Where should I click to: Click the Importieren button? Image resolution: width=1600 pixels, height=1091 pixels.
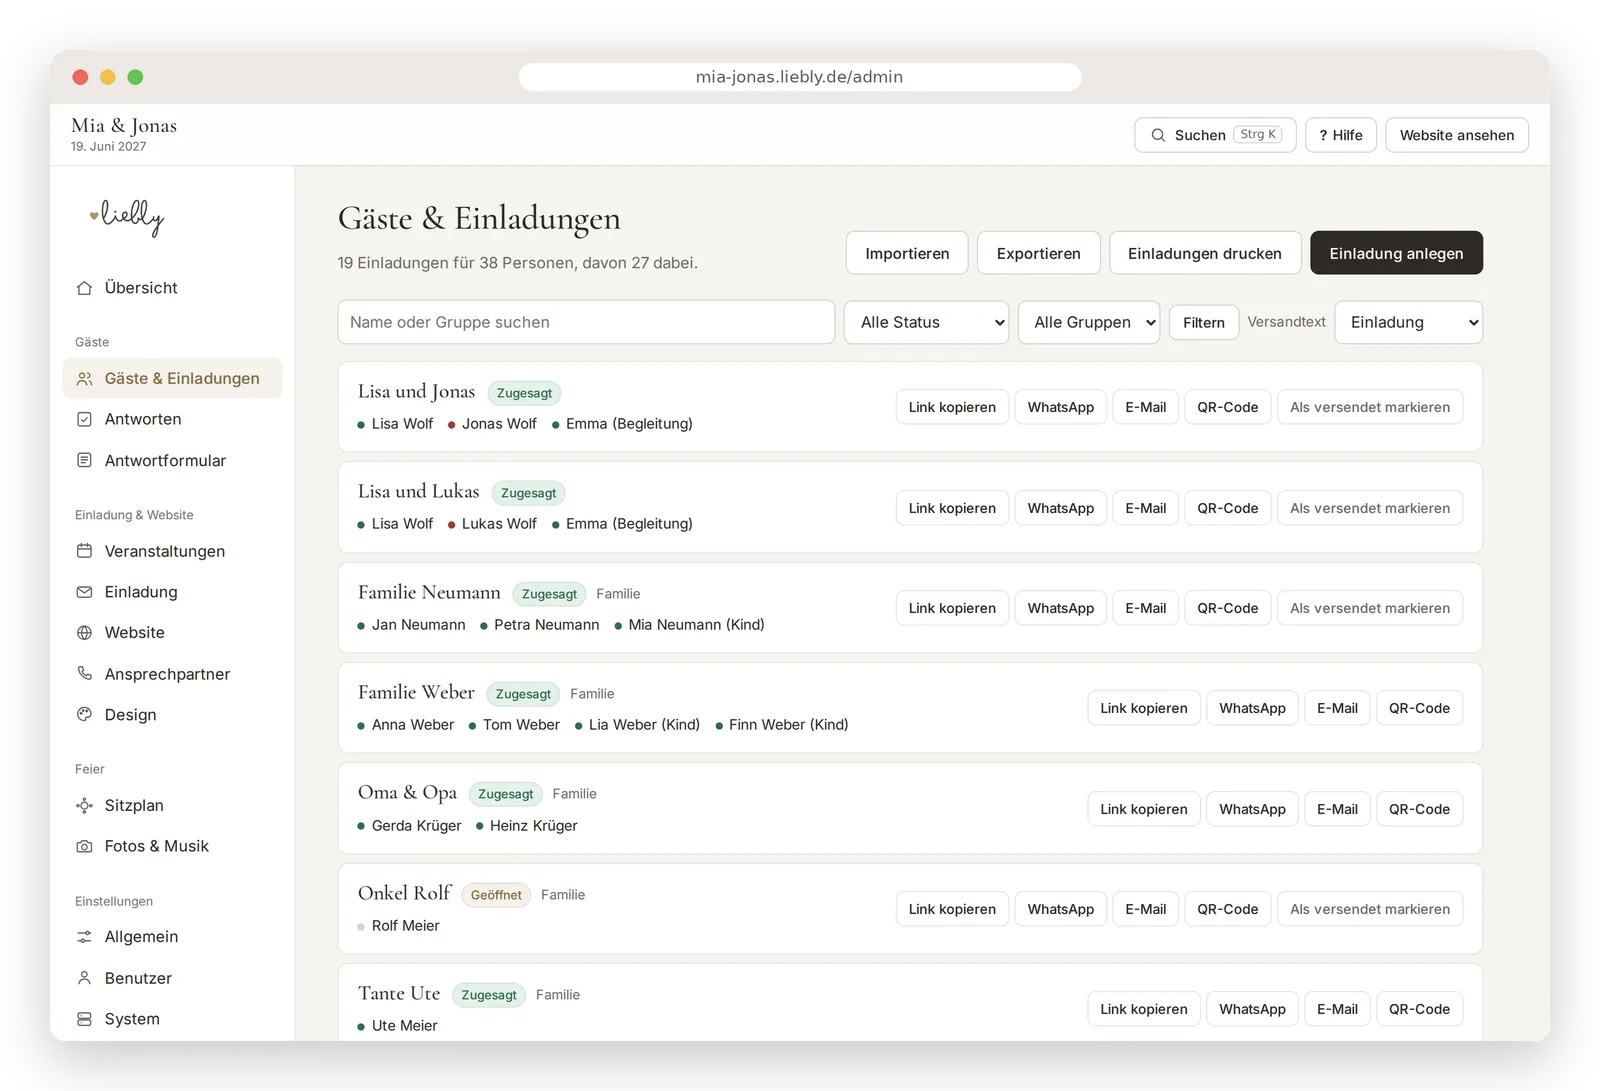click(x=907, y=253)
